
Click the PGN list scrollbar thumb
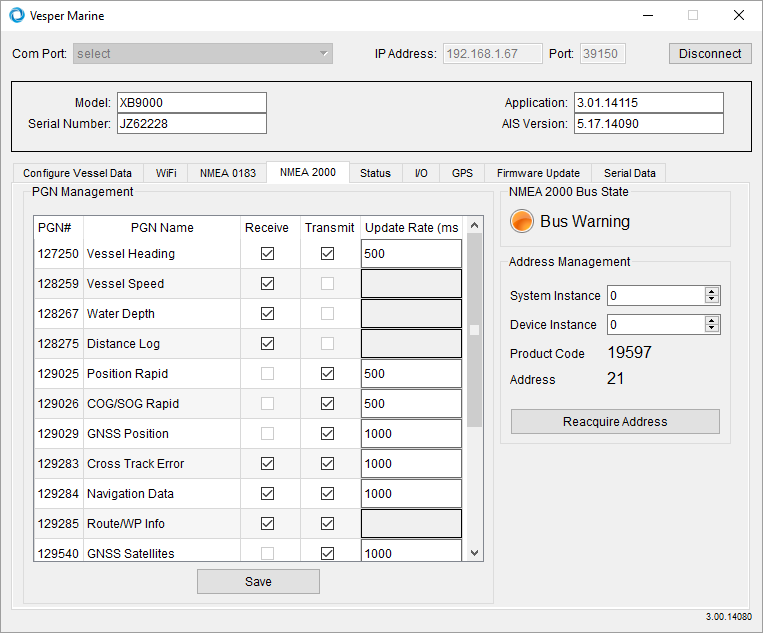[474, 330]
